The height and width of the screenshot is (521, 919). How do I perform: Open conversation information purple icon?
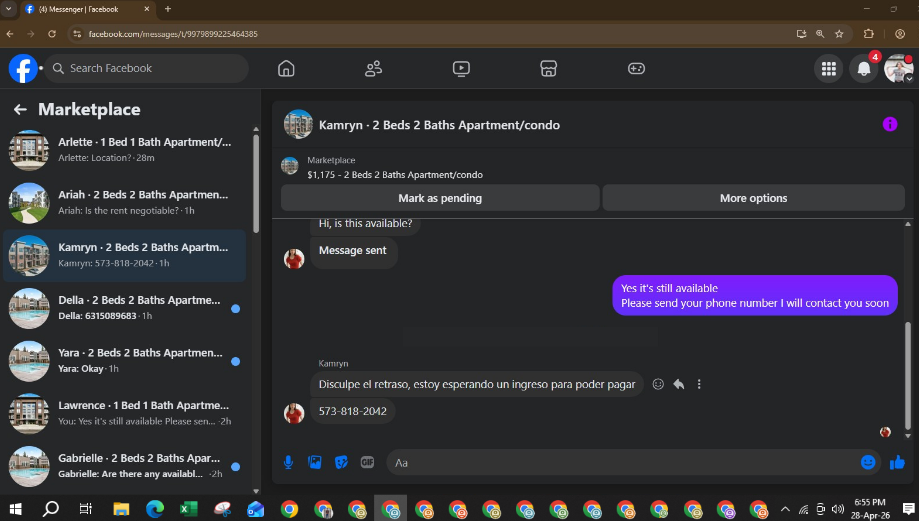point(890,124)
